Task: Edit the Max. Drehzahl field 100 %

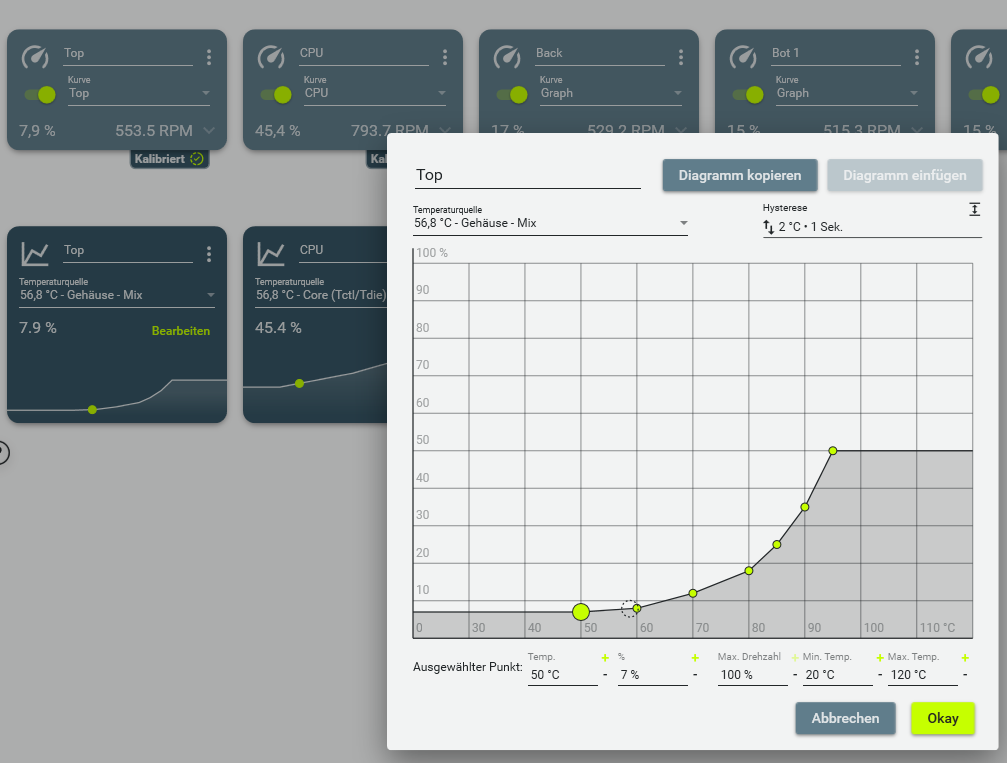Action: [x=753, y=675]
